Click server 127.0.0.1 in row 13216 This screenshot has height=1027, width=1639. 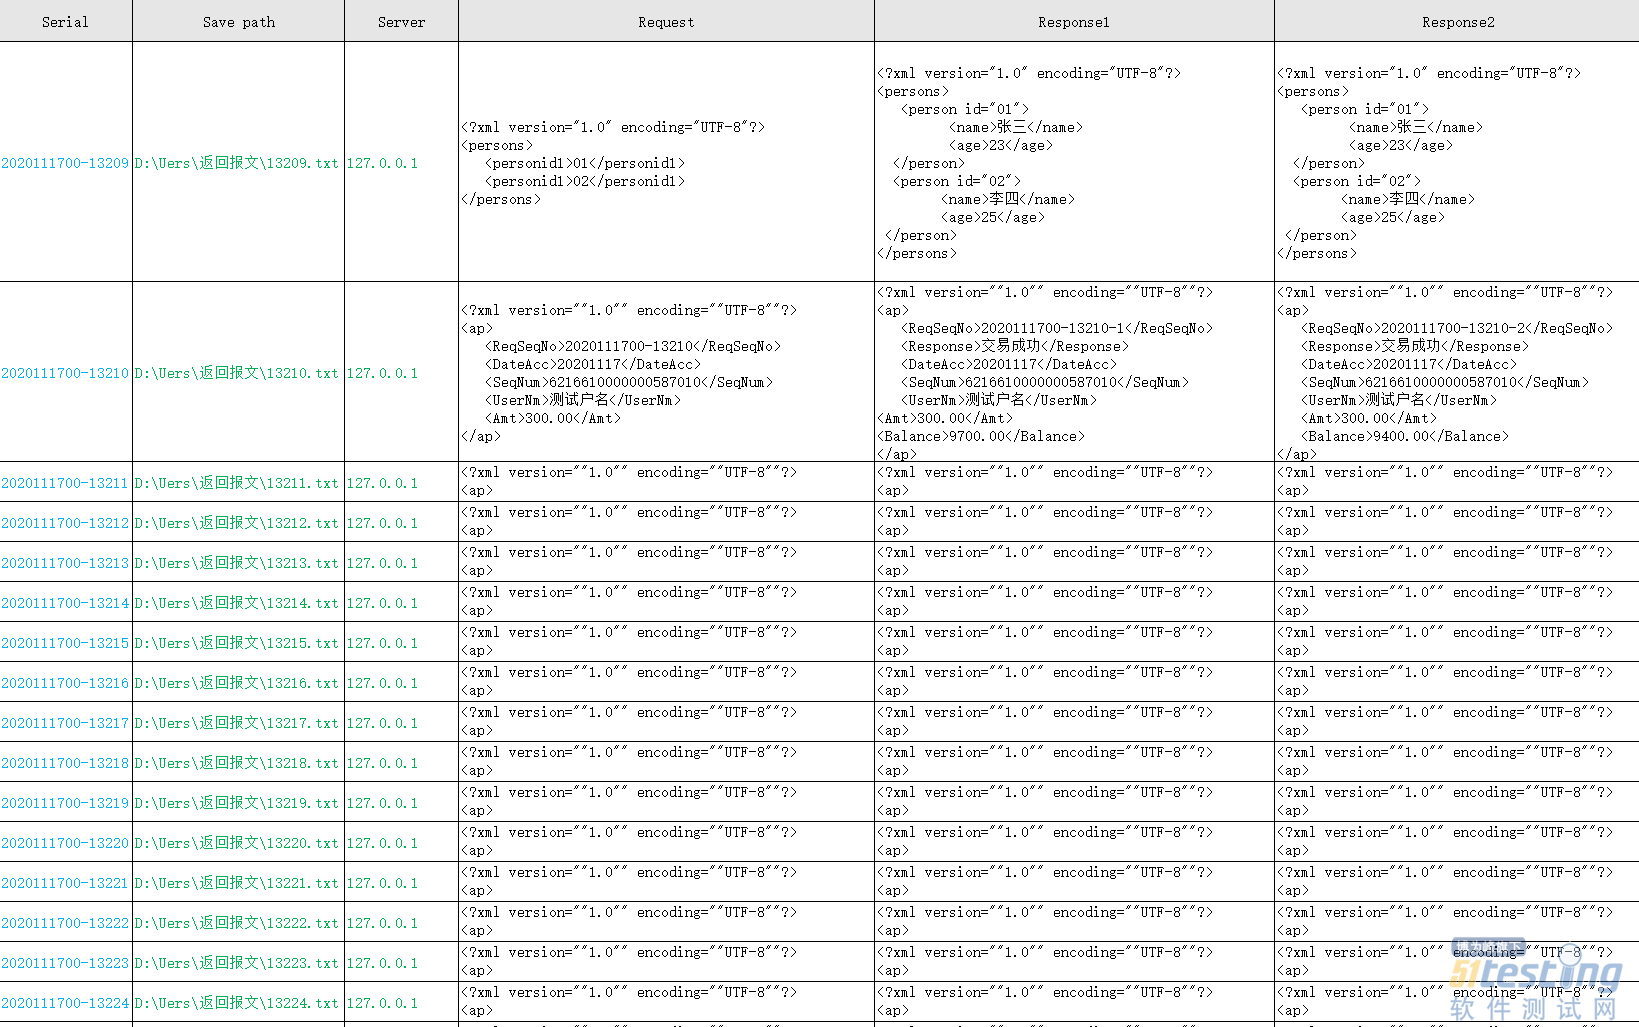(x=382, y=683)
